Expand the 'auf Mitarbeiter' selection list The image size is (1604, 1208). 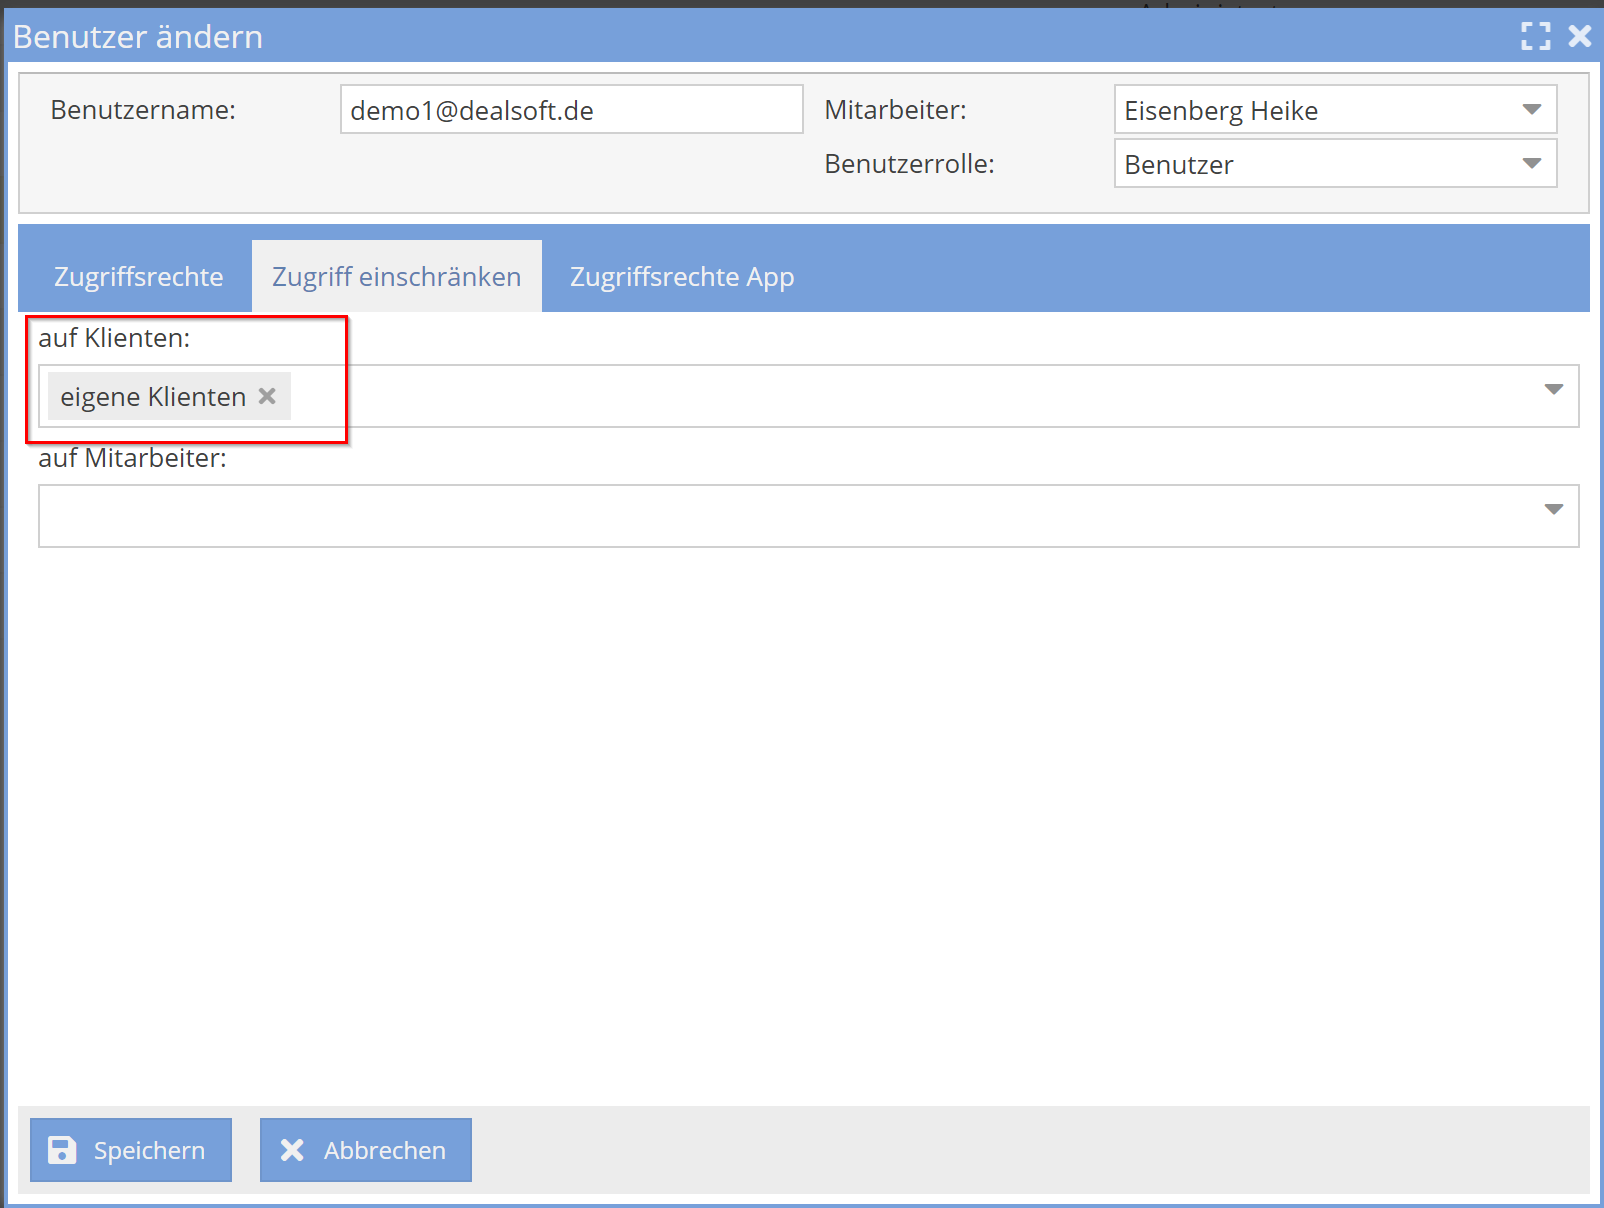1553,510
